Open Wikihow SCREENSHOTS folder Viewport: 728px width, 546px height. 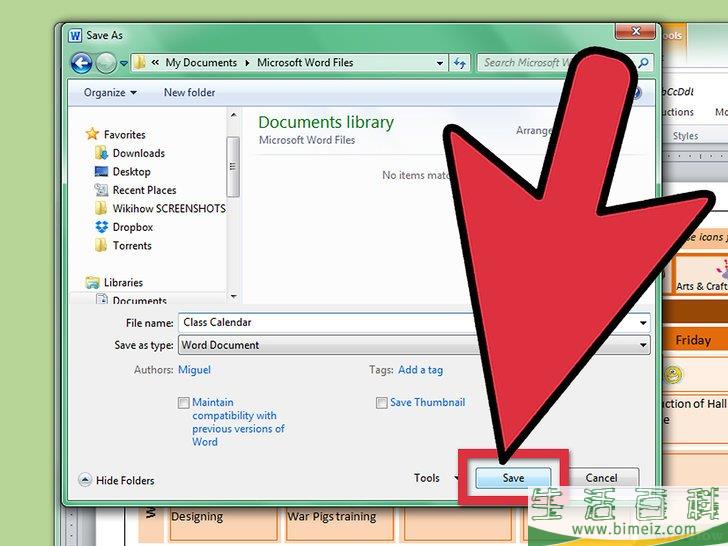pos(169,209)
